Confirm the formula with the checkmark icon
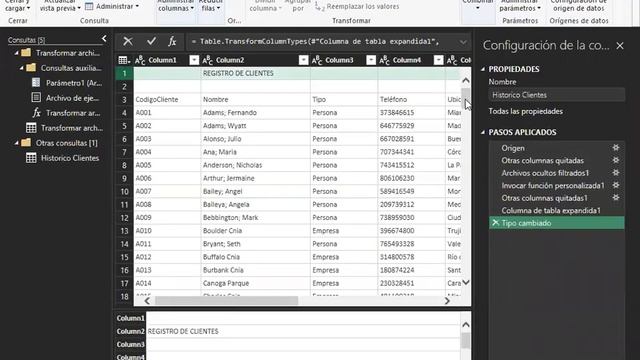Viewport: 640px width, 360px height. tap(151, 41)
